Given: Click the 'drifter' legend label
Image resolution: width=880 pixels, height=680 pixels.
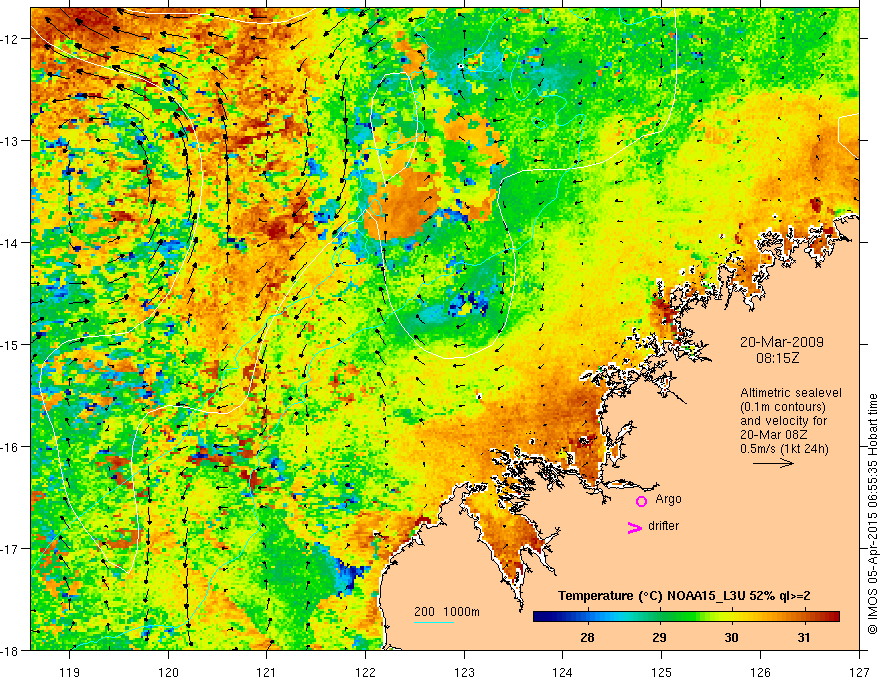Looking at the screenshot, I should 663,526.
